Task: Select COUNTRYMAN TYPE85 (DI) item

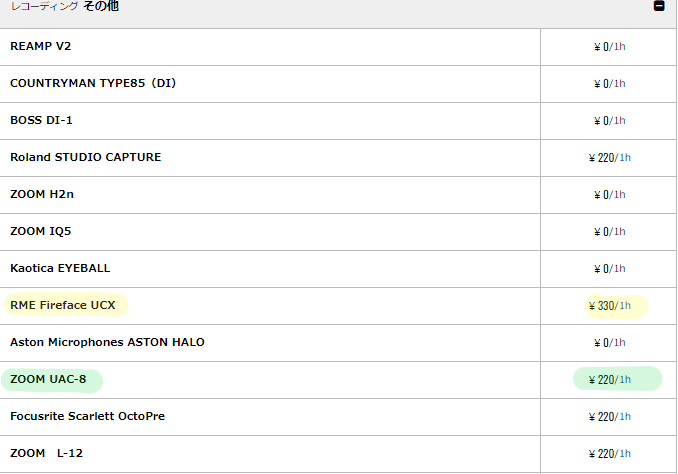Action: click(93, 83)
